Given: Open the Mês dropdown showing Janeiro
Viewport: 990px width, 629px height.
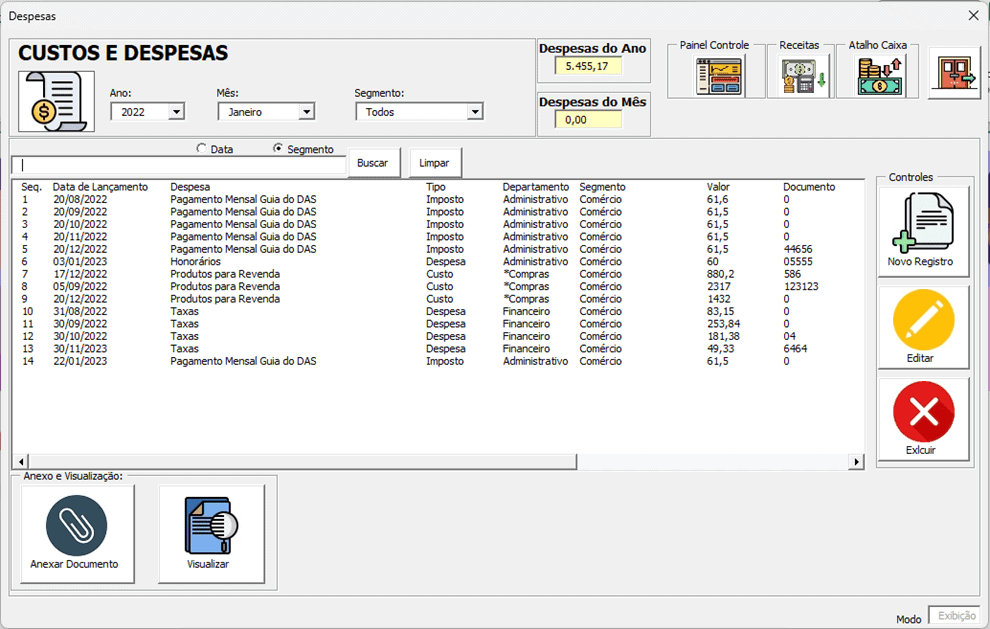Looking at the screenshot, I should coord(306,112).
